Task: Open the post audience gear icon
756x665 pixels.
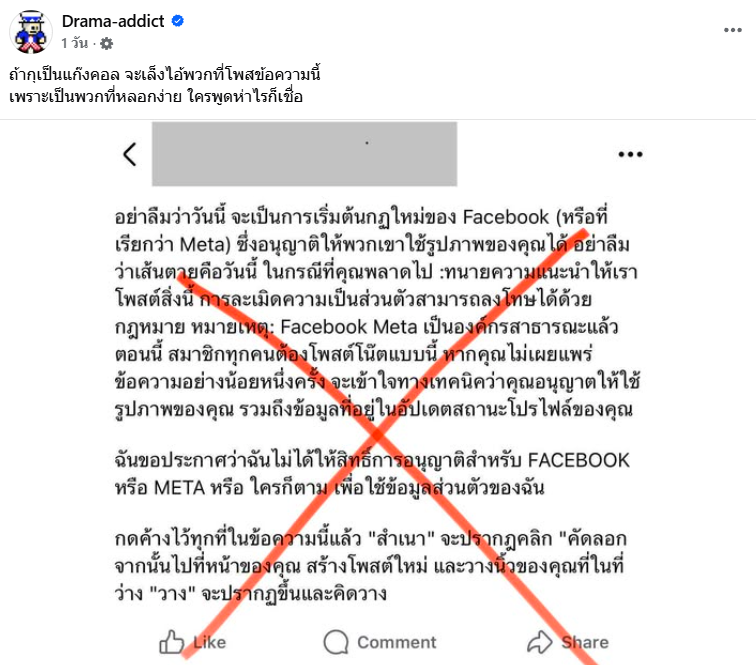Action: (106, 44)
